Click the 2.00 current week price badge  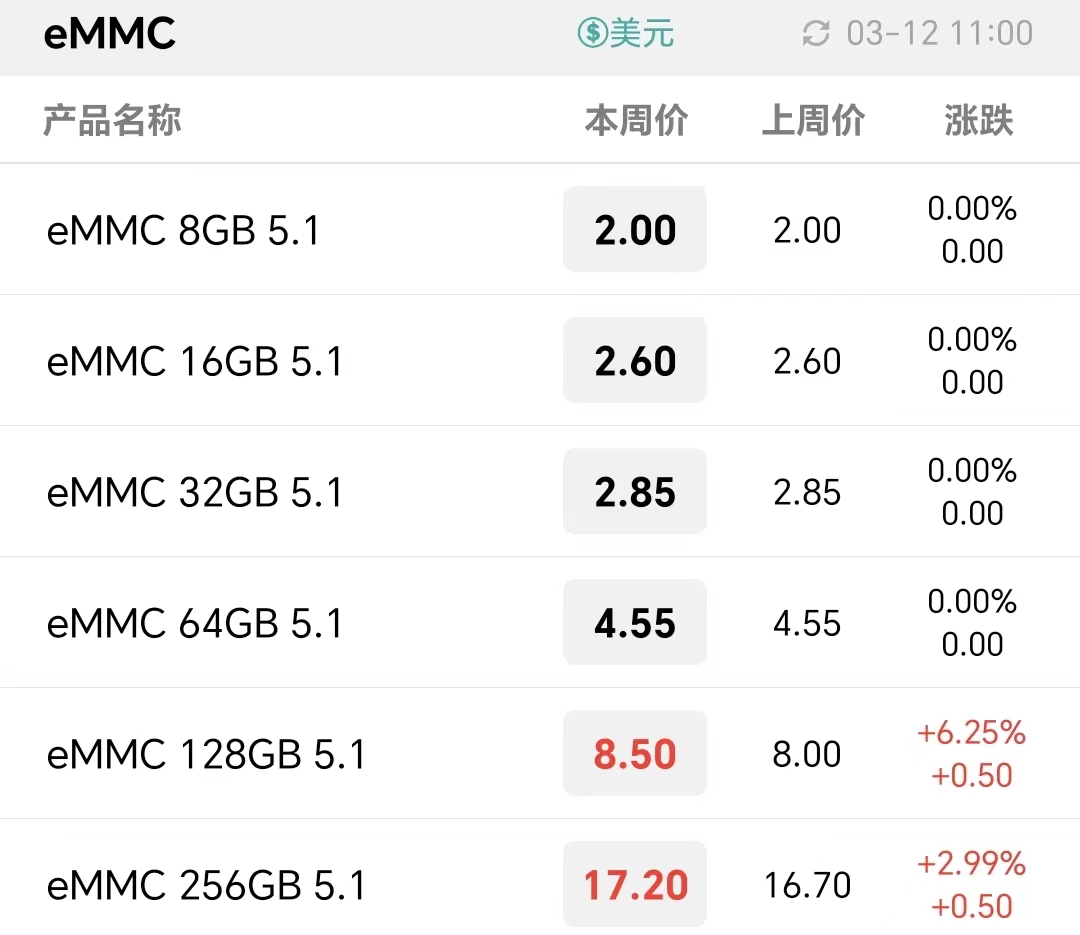coord(635,229)
